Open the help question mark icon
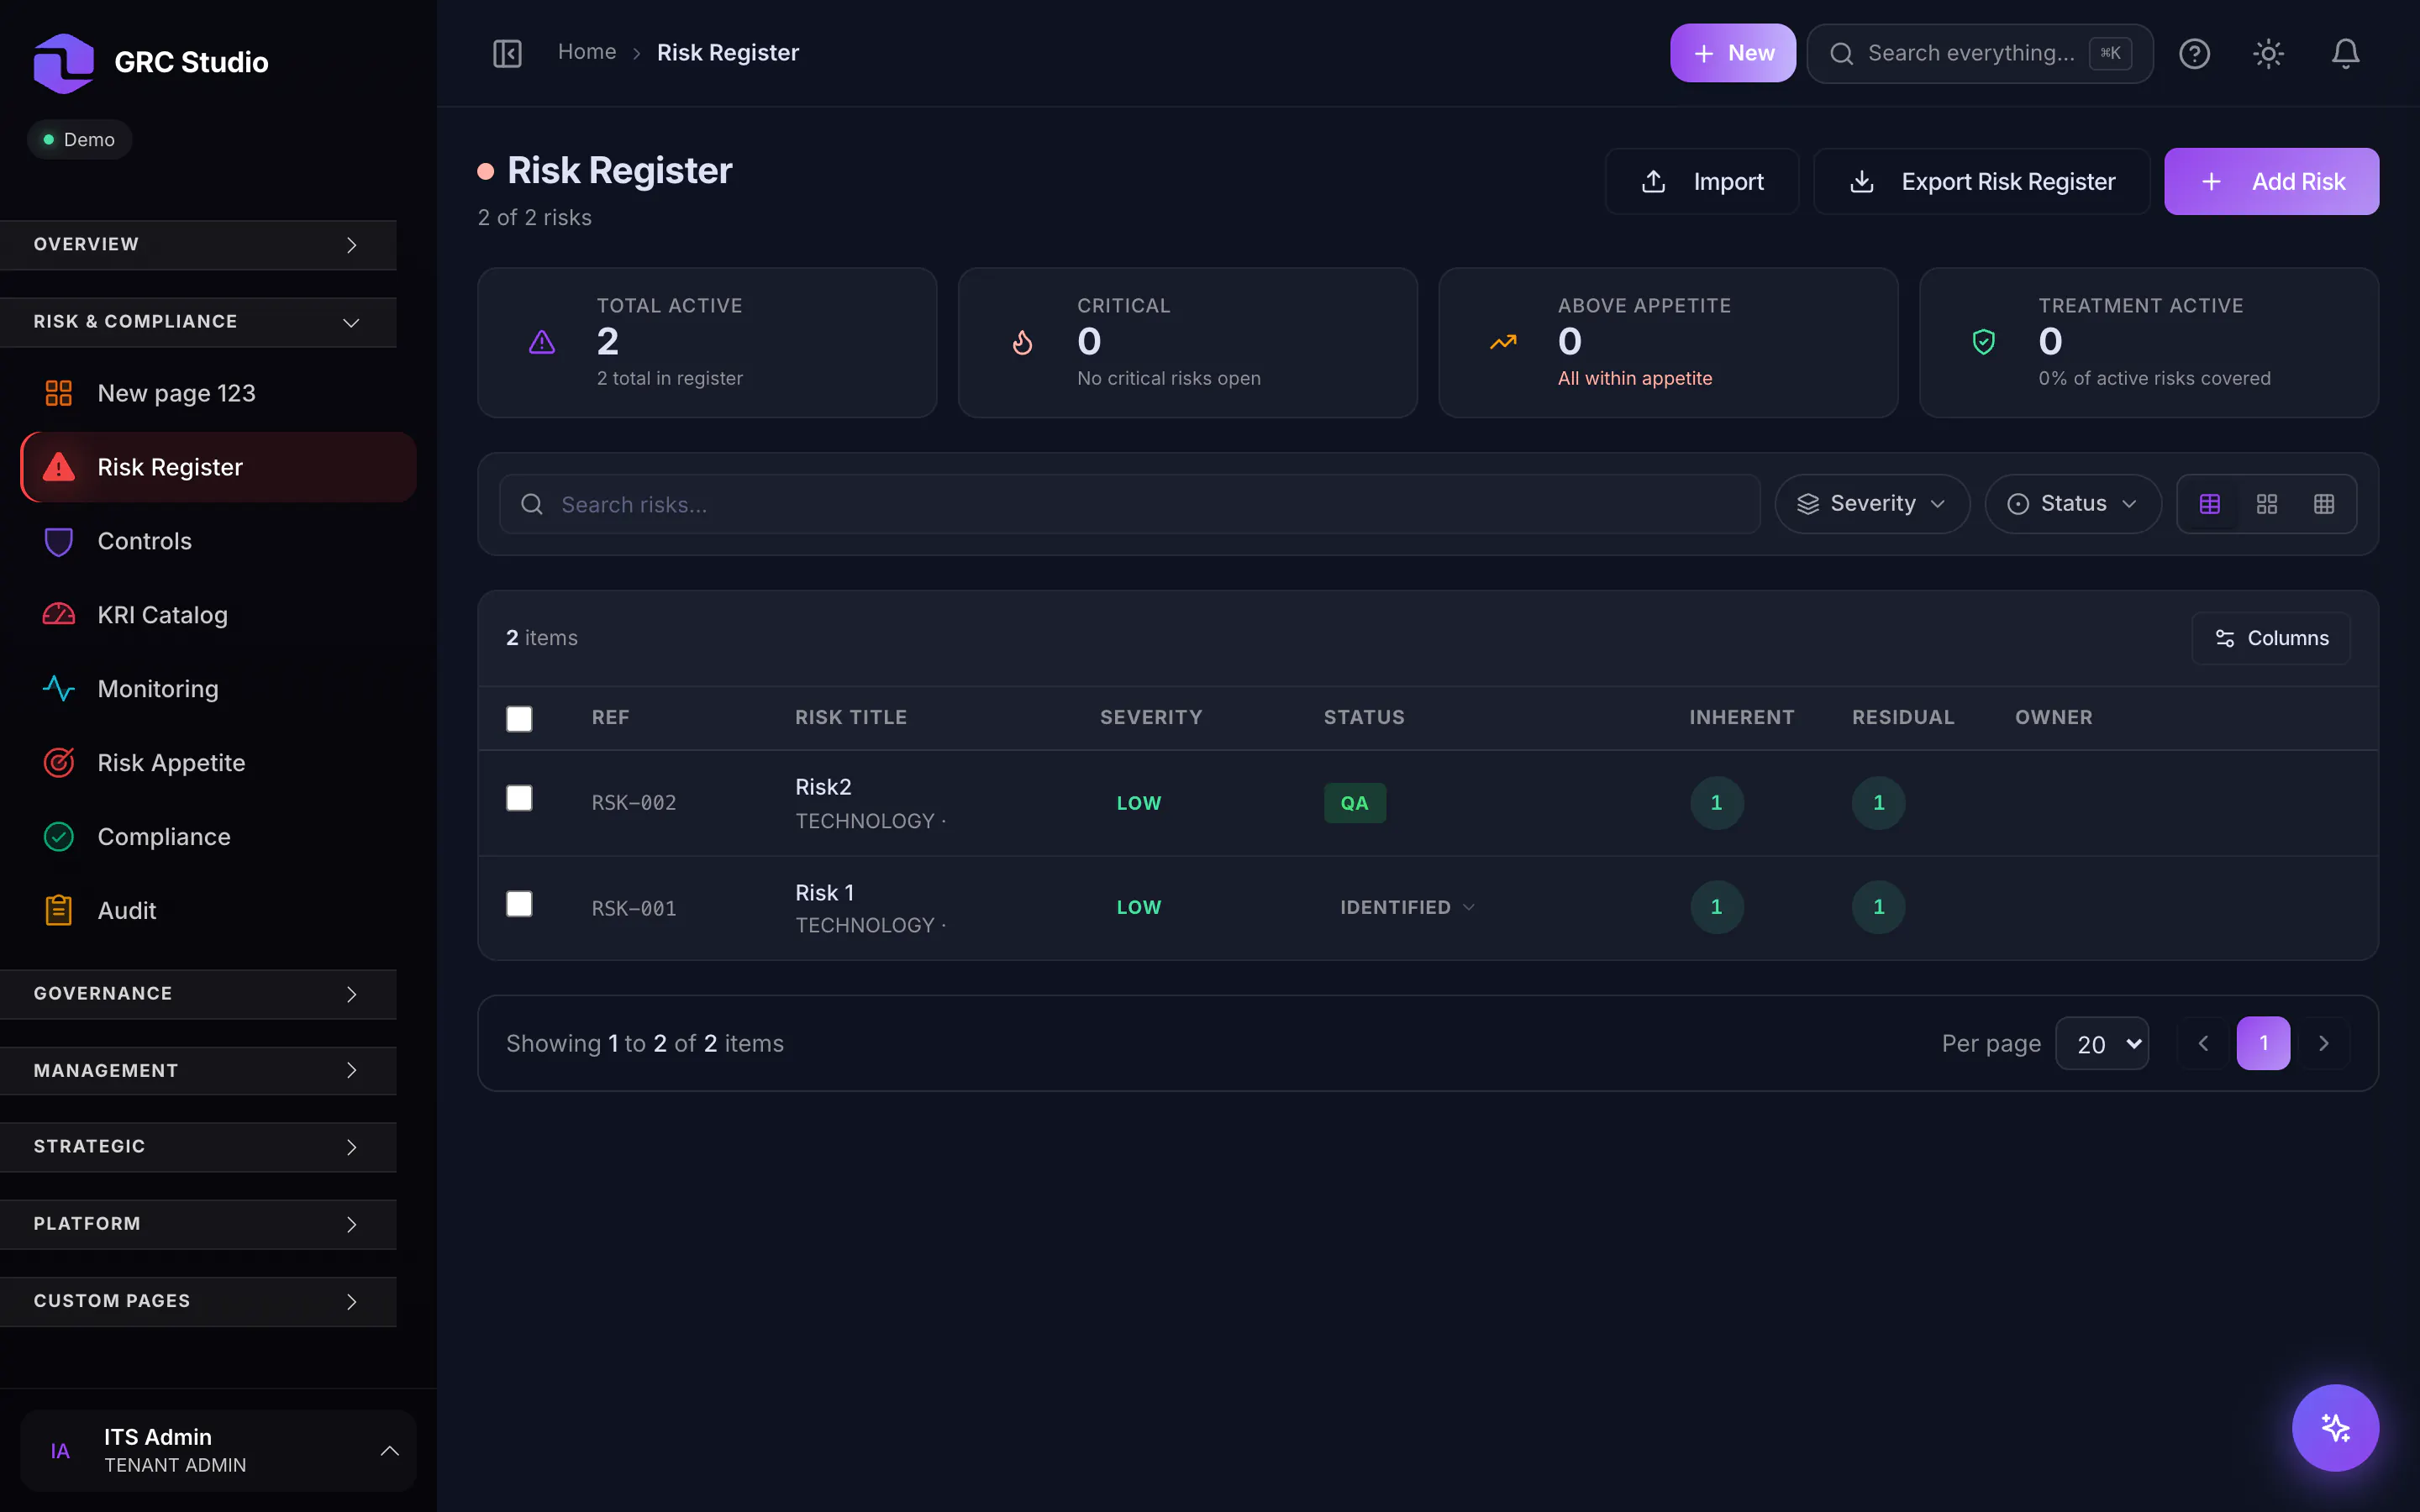 [x=2194, y=53]
